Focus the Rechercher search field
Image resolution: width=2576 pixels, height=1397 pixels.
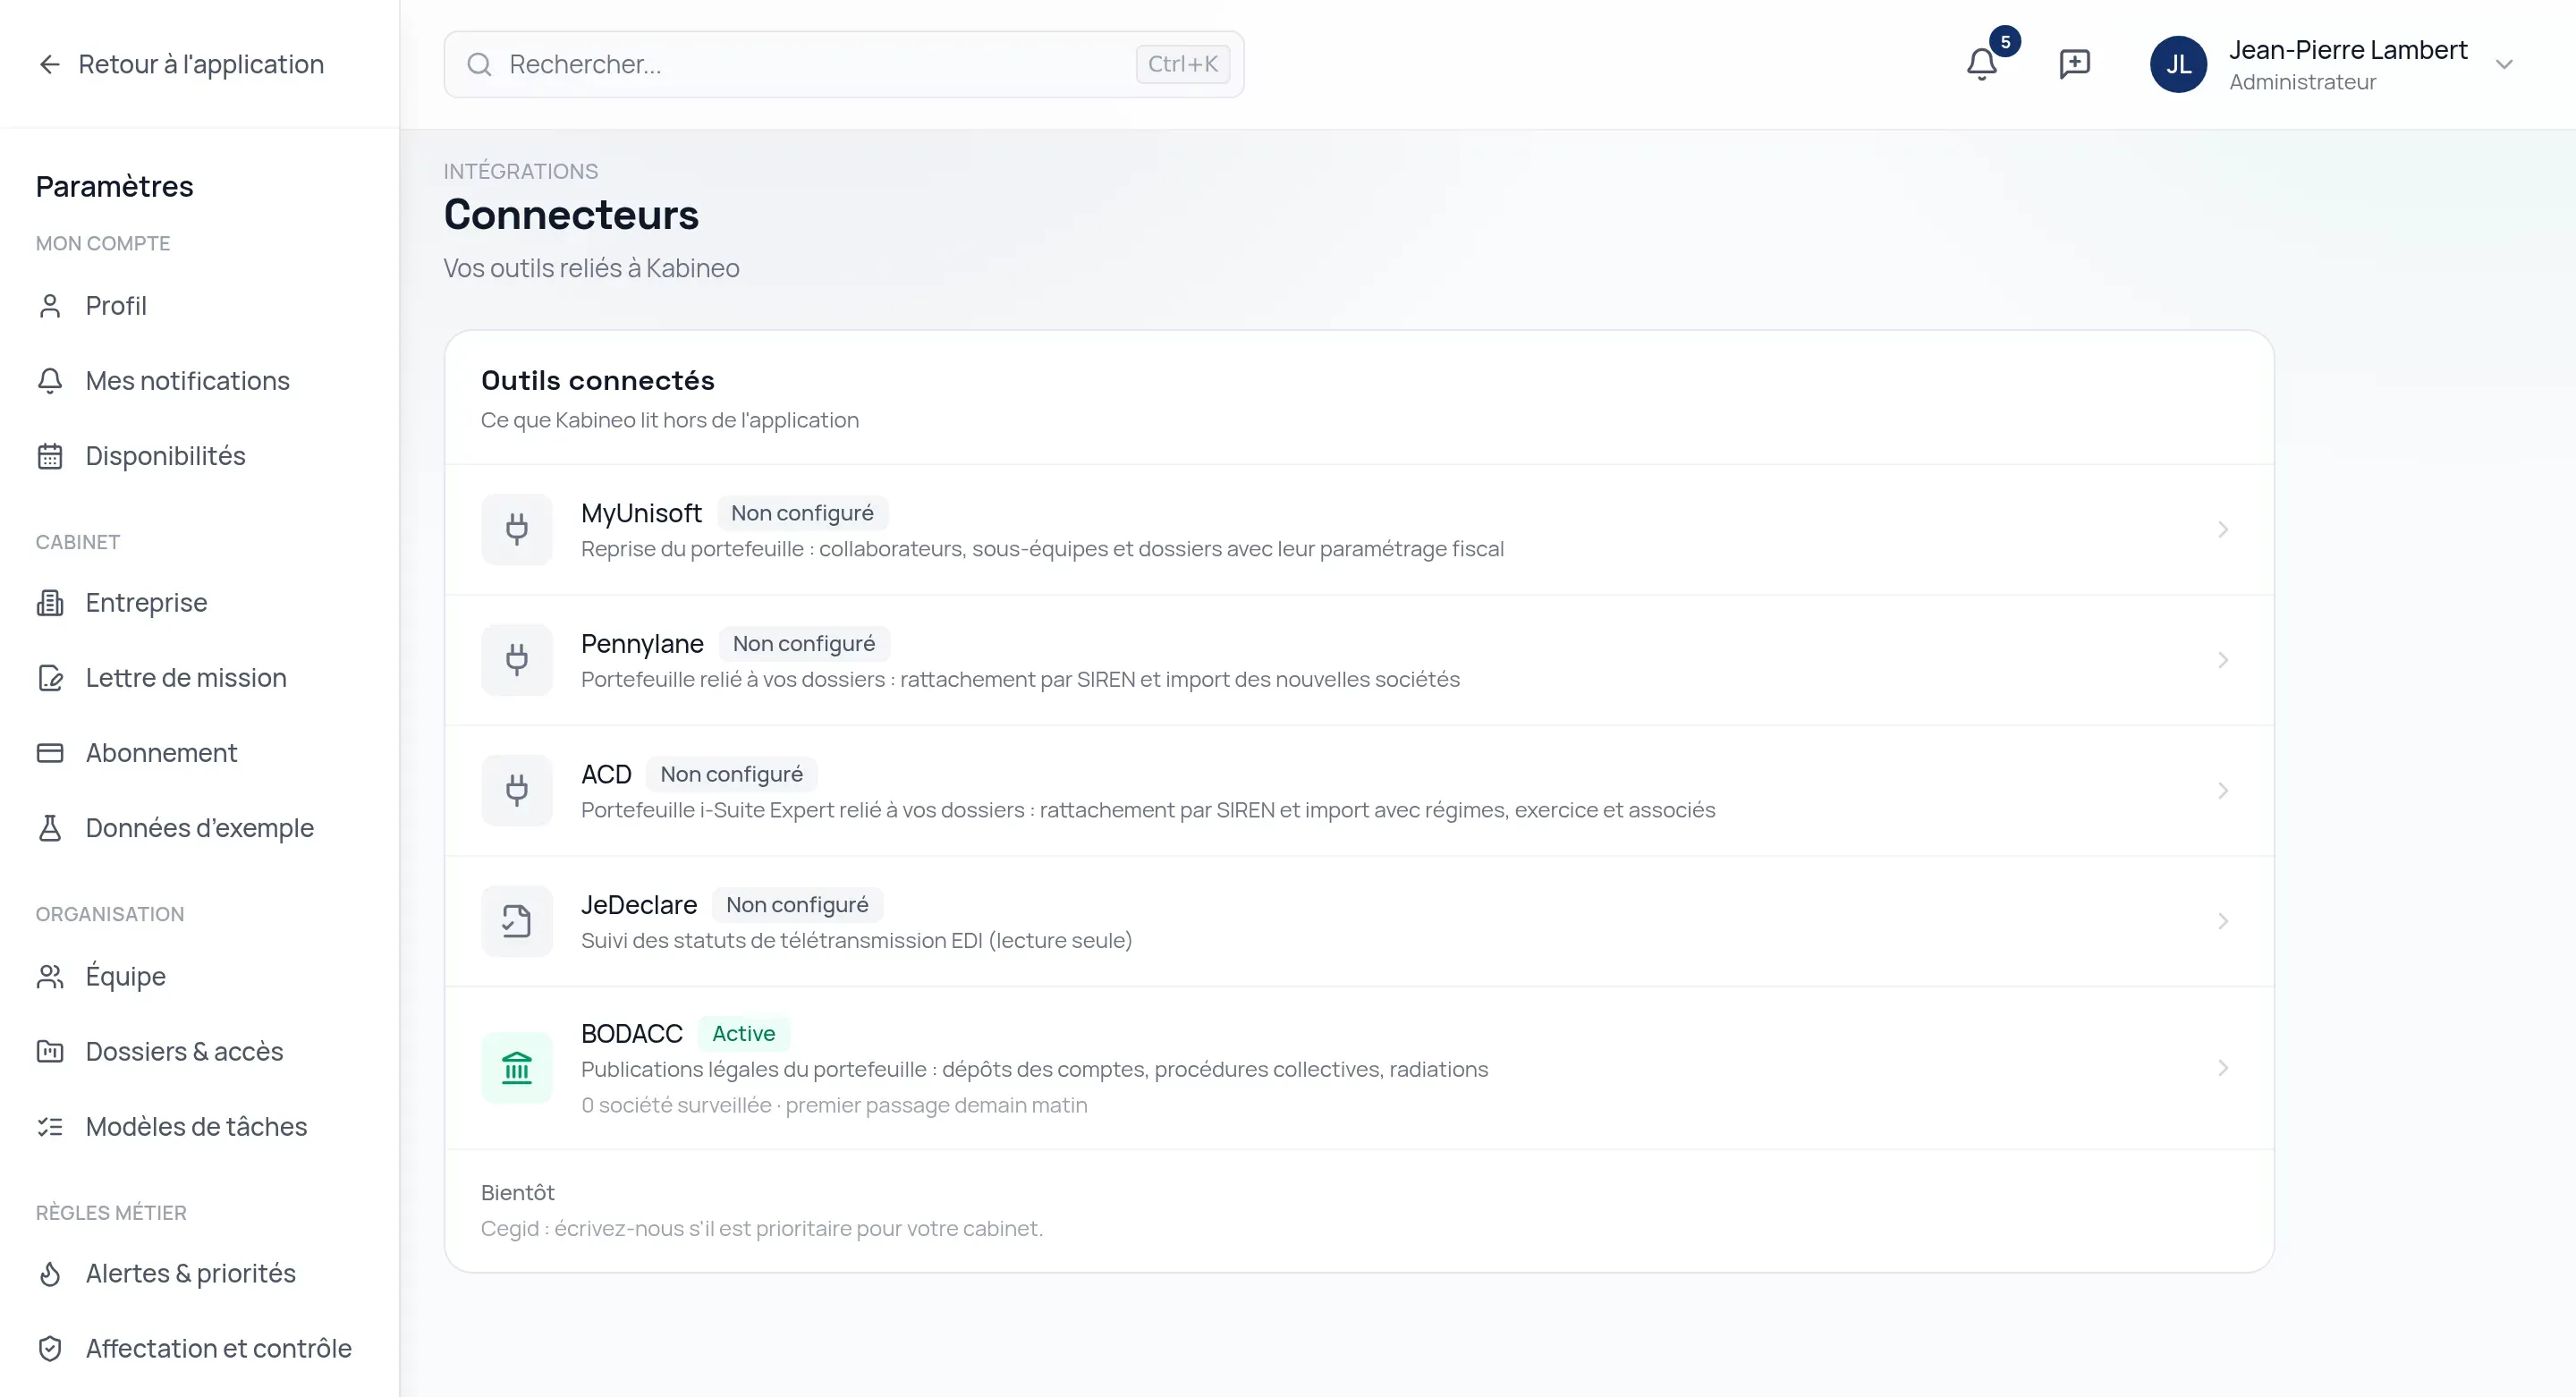coord(844,64)
